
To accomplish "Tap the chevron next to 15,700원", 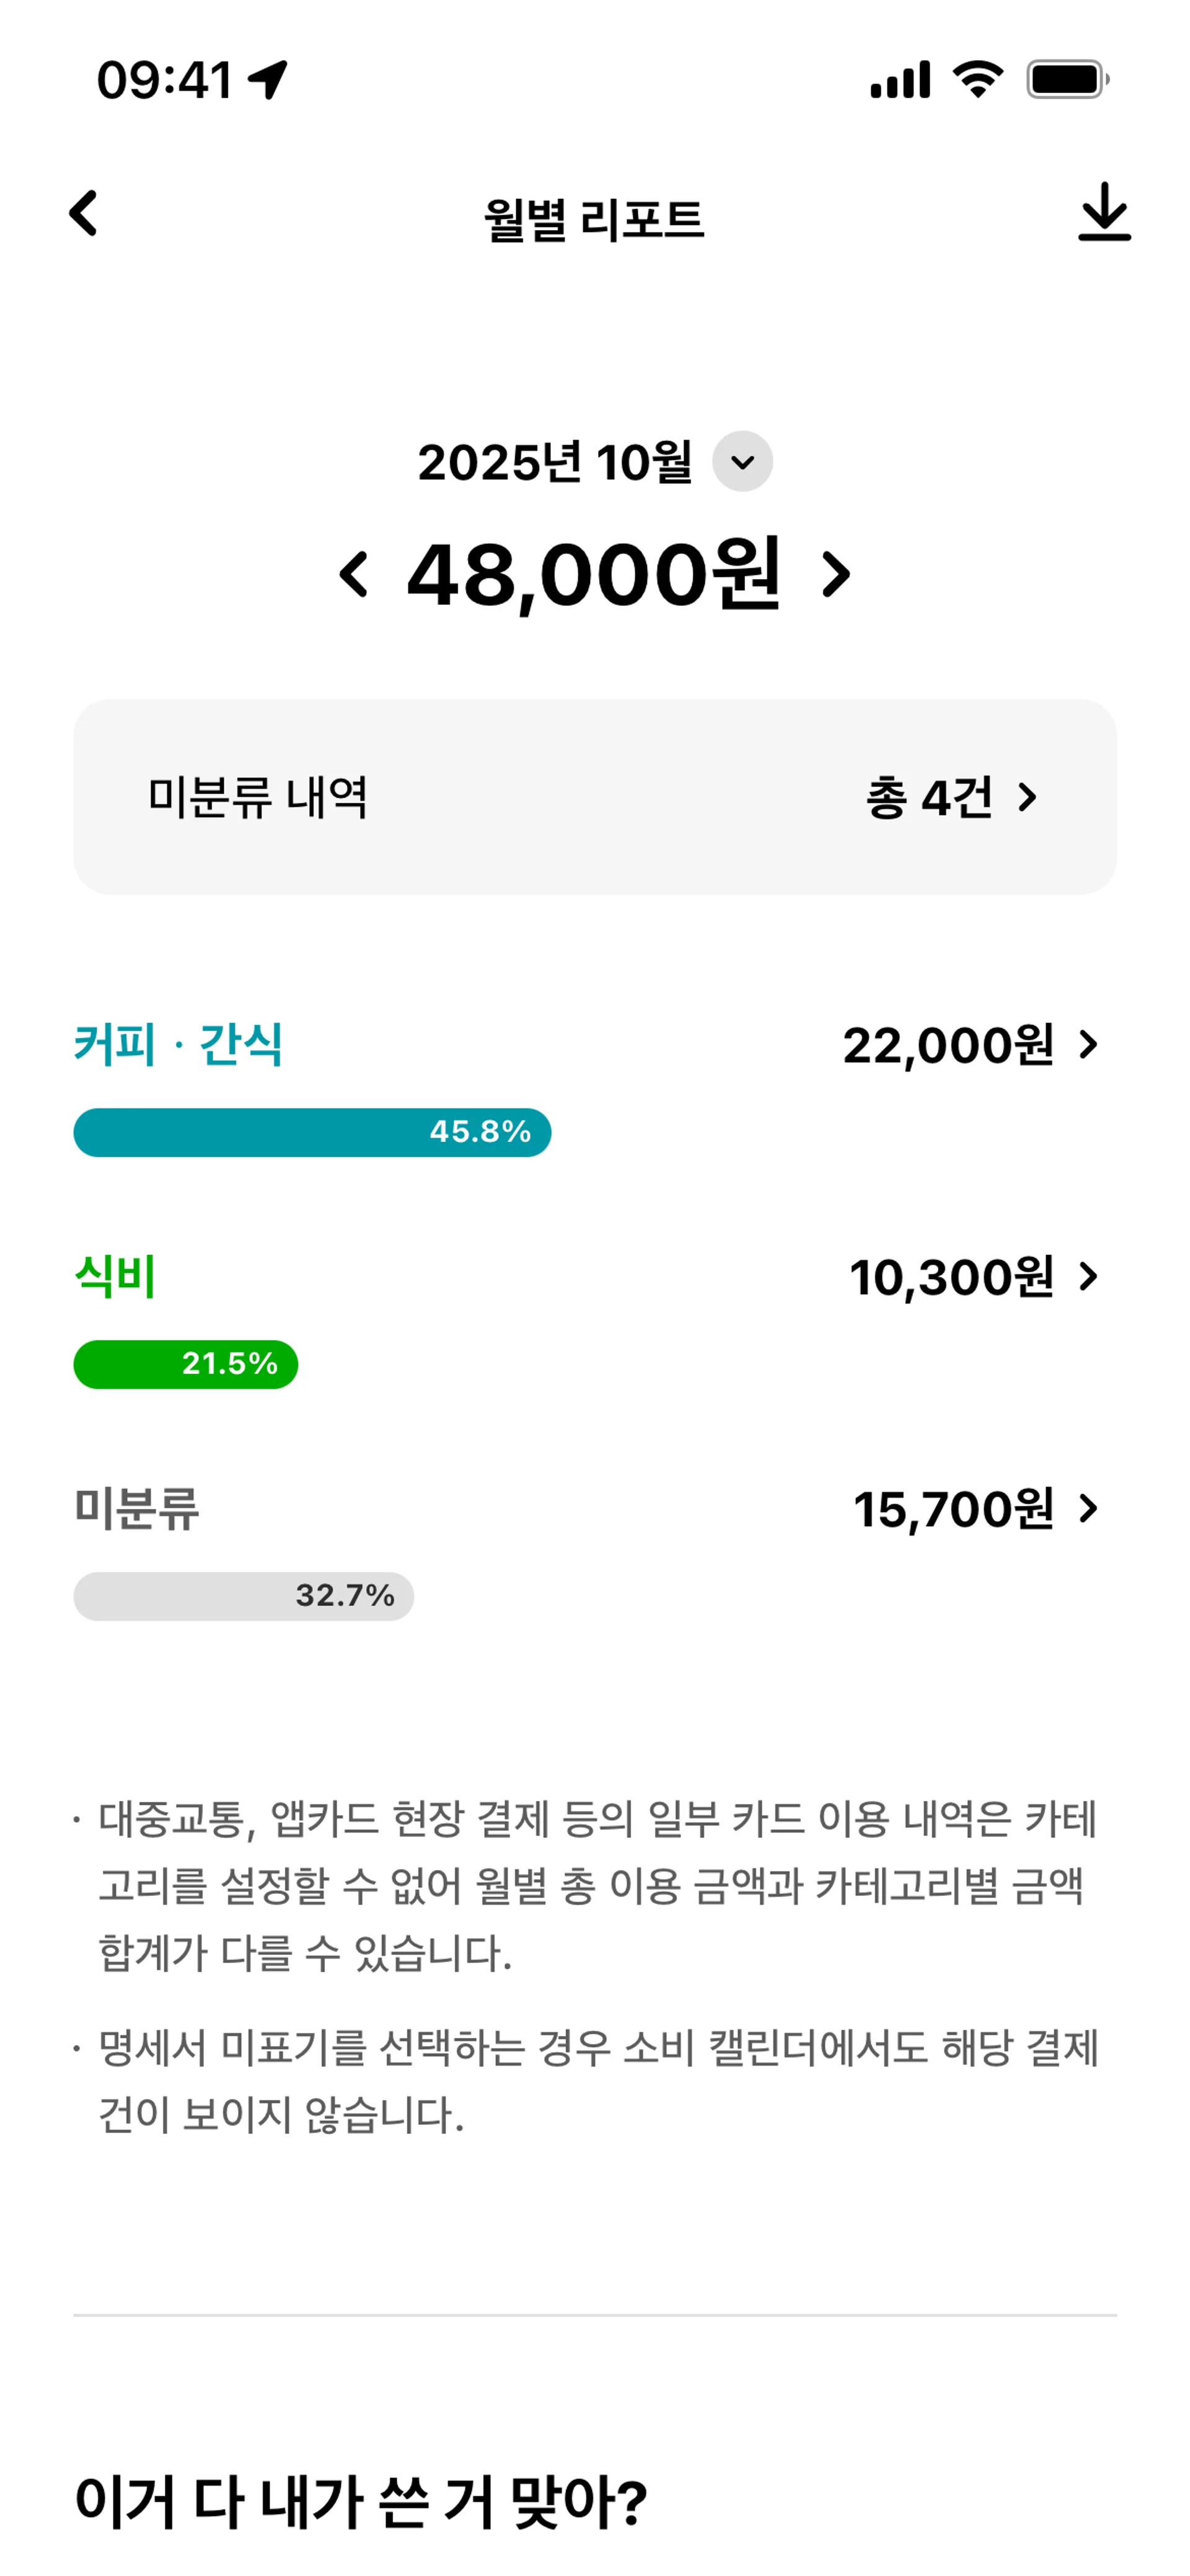I will [x=1088, y=1508].
